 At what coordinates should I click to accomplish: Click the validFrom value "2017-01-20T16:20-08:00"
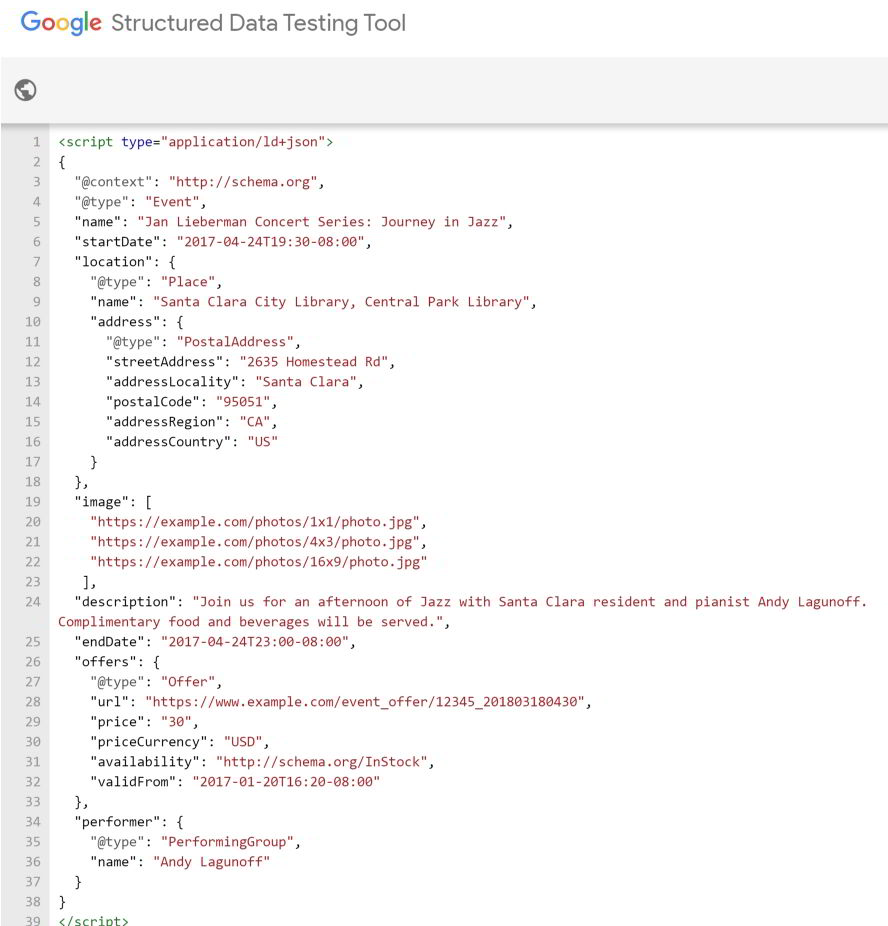coord(286,782)
